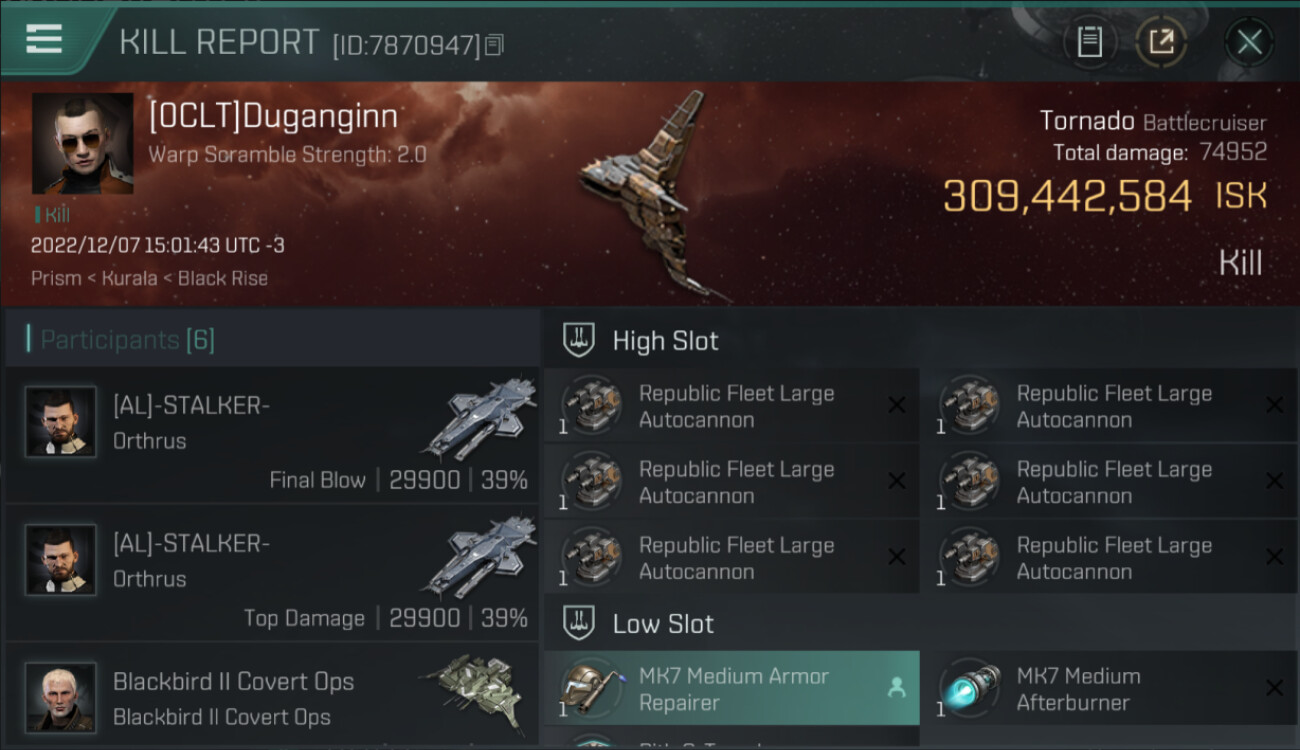The image size is (1300, 750).
Task: Select the first Republic Fleet Large Autocannon
Action: 731,405
